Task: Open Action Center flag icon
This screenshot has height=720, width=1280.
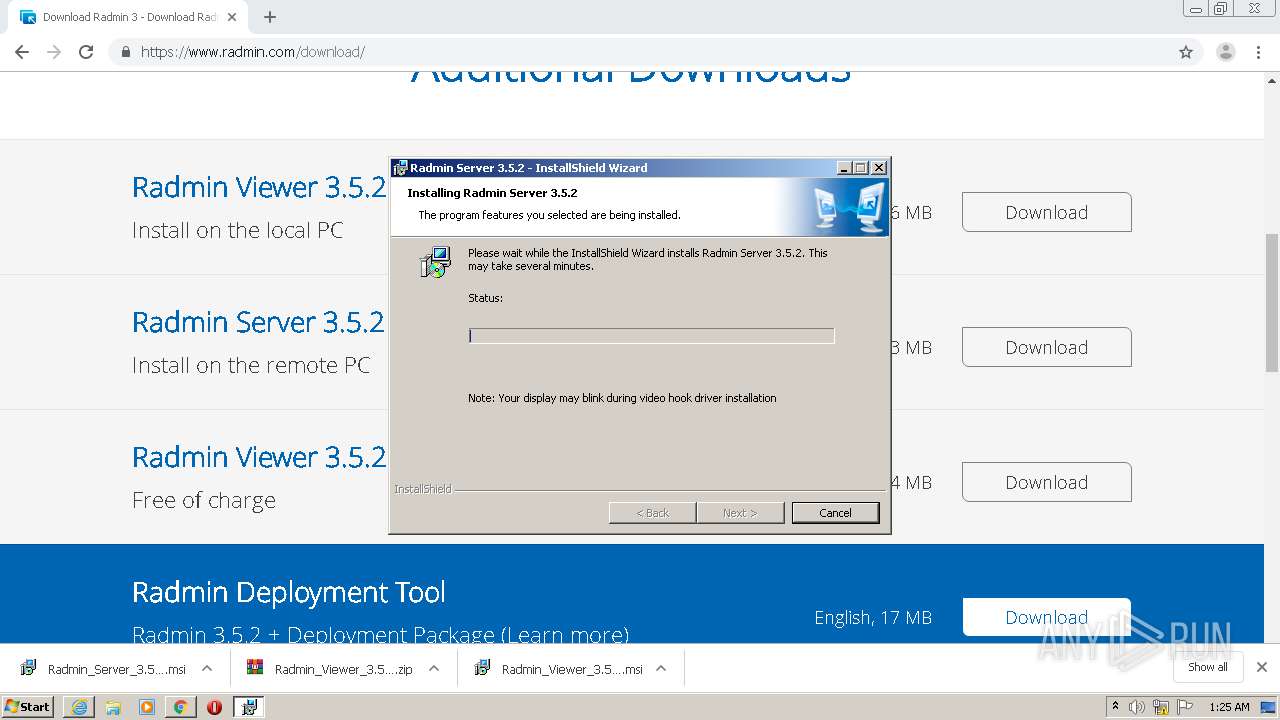Action: (x=1185, y=707)
